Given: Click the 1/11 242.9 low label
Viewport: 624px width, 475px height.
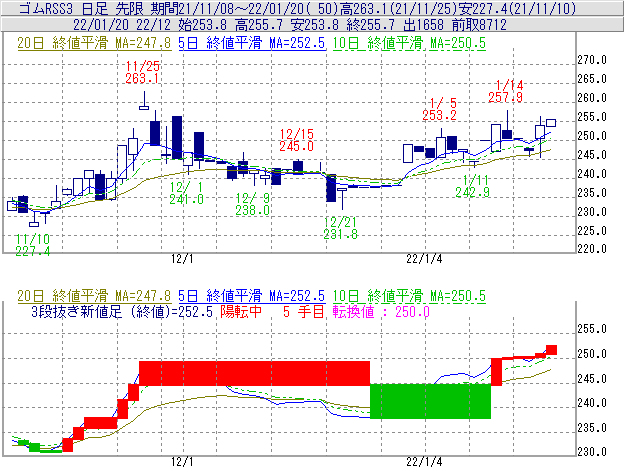Looking at the screenshot, I should (472, 186).
